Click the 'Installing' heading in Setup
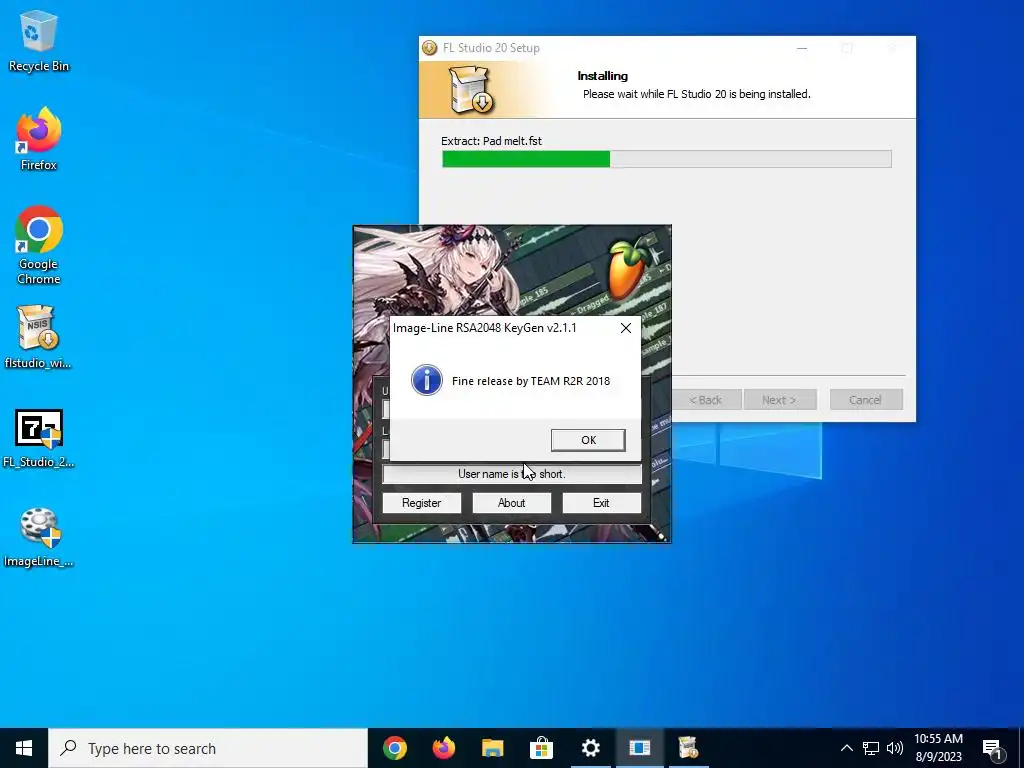This screenshot has height=768, width=1024. tap(603, 76)
